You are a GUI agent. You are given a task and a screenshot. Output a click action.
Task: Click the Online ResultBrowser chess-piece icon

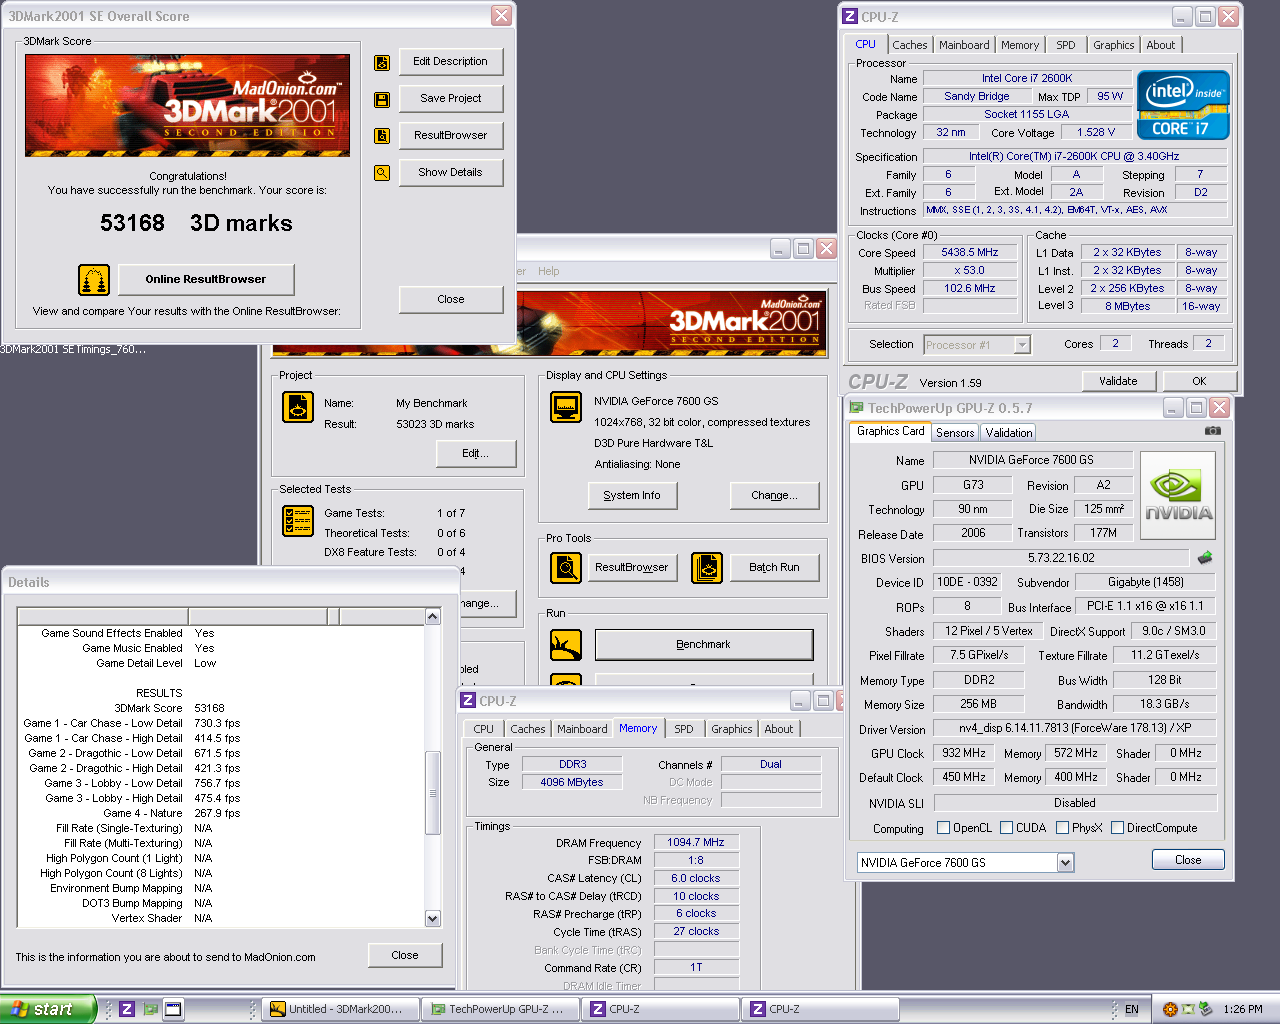point(94,280)
